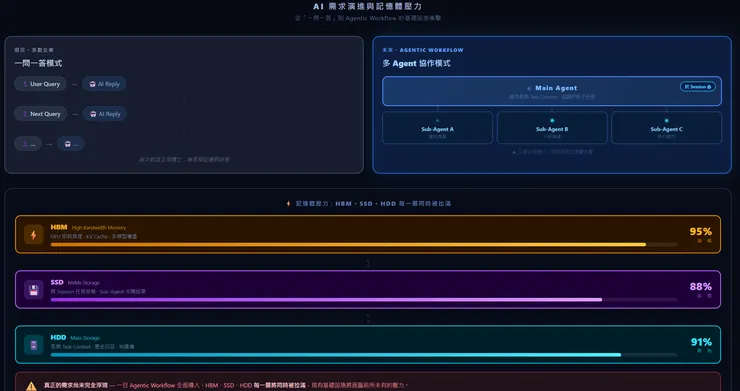This screenshot has width=740, height=391.
Task: Click the AGENTIC WORKFLOW caption
Action: 431,50
